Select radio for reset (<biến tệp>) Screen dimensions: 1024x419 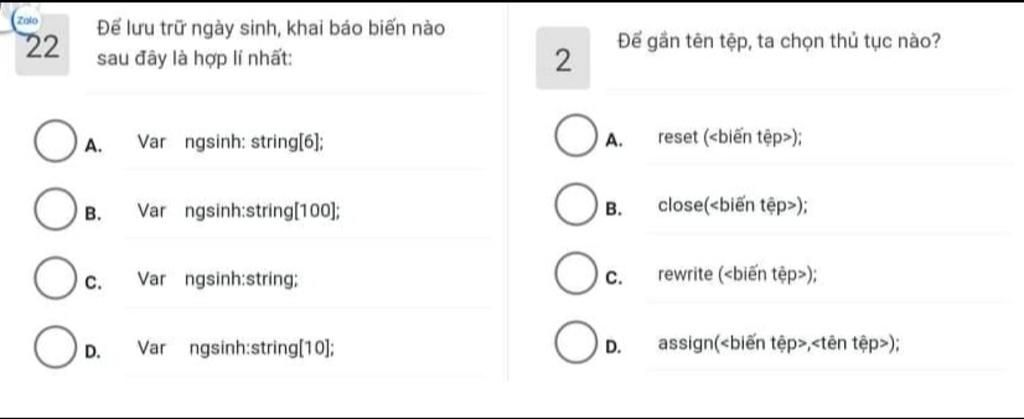[x=575, y=136]
